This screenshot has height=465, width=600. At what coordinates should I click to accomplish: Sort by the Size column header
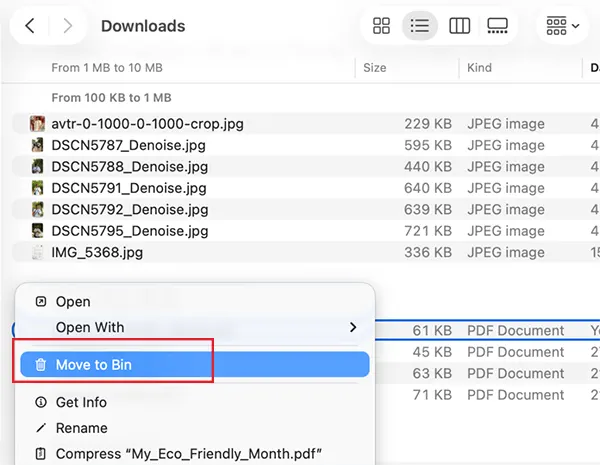click(375, 68)
